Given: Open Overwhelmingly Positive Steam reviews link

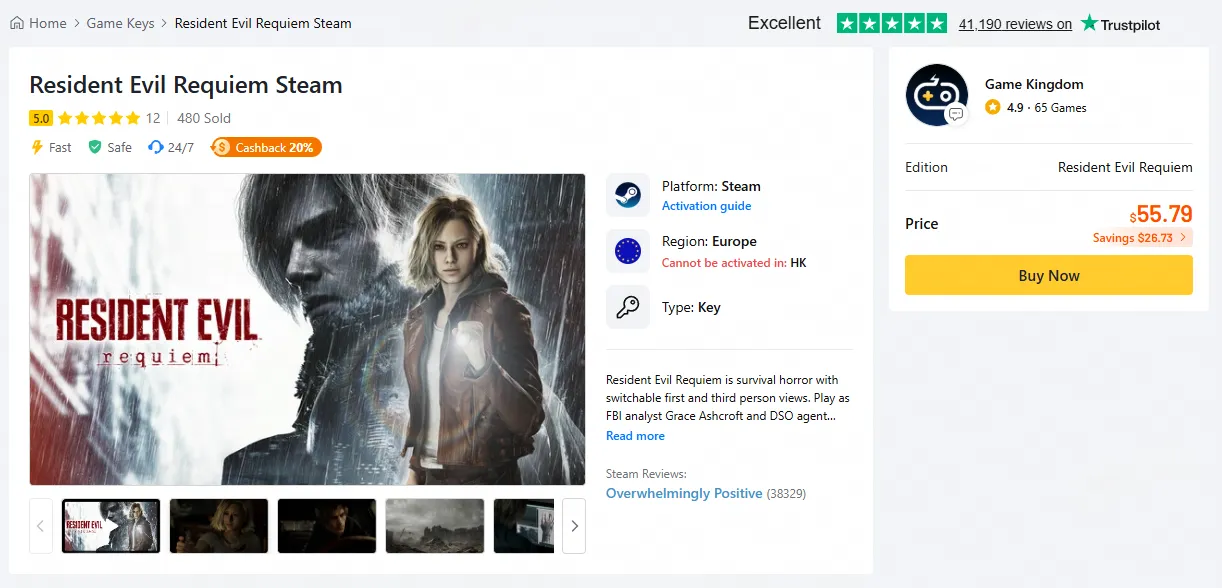Looking at the screenshot, I should pyautogui.click(x=684, y=493).
